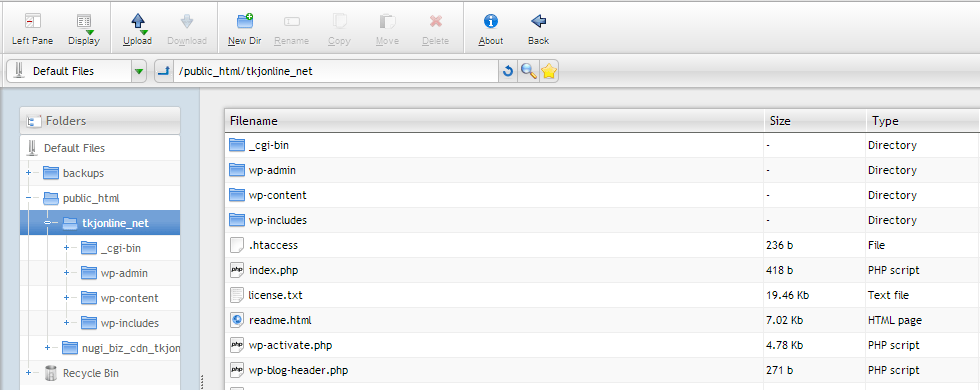Collapse the tkjonline_net tree node

click(48, 223)
